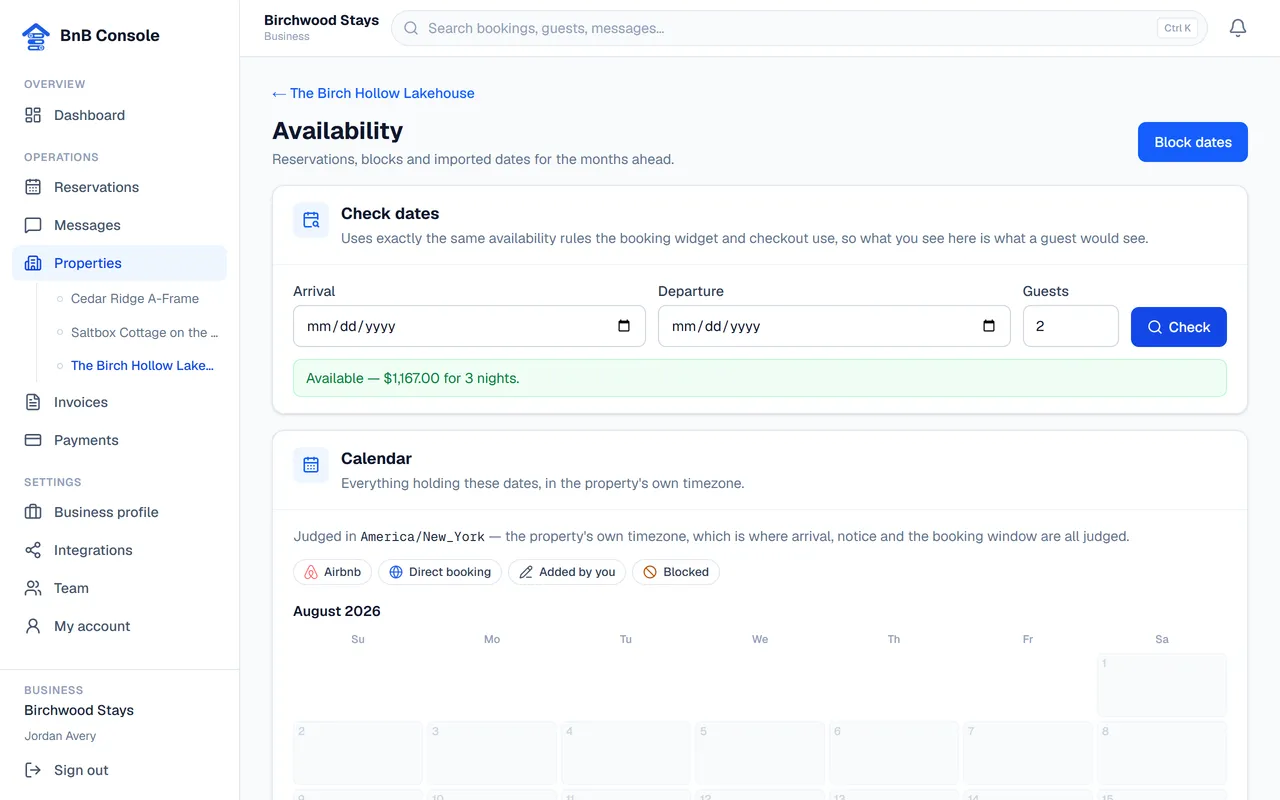Select Properties in sidebar
This screenshot has width=1280, height=800.
[x=120, y=263]
